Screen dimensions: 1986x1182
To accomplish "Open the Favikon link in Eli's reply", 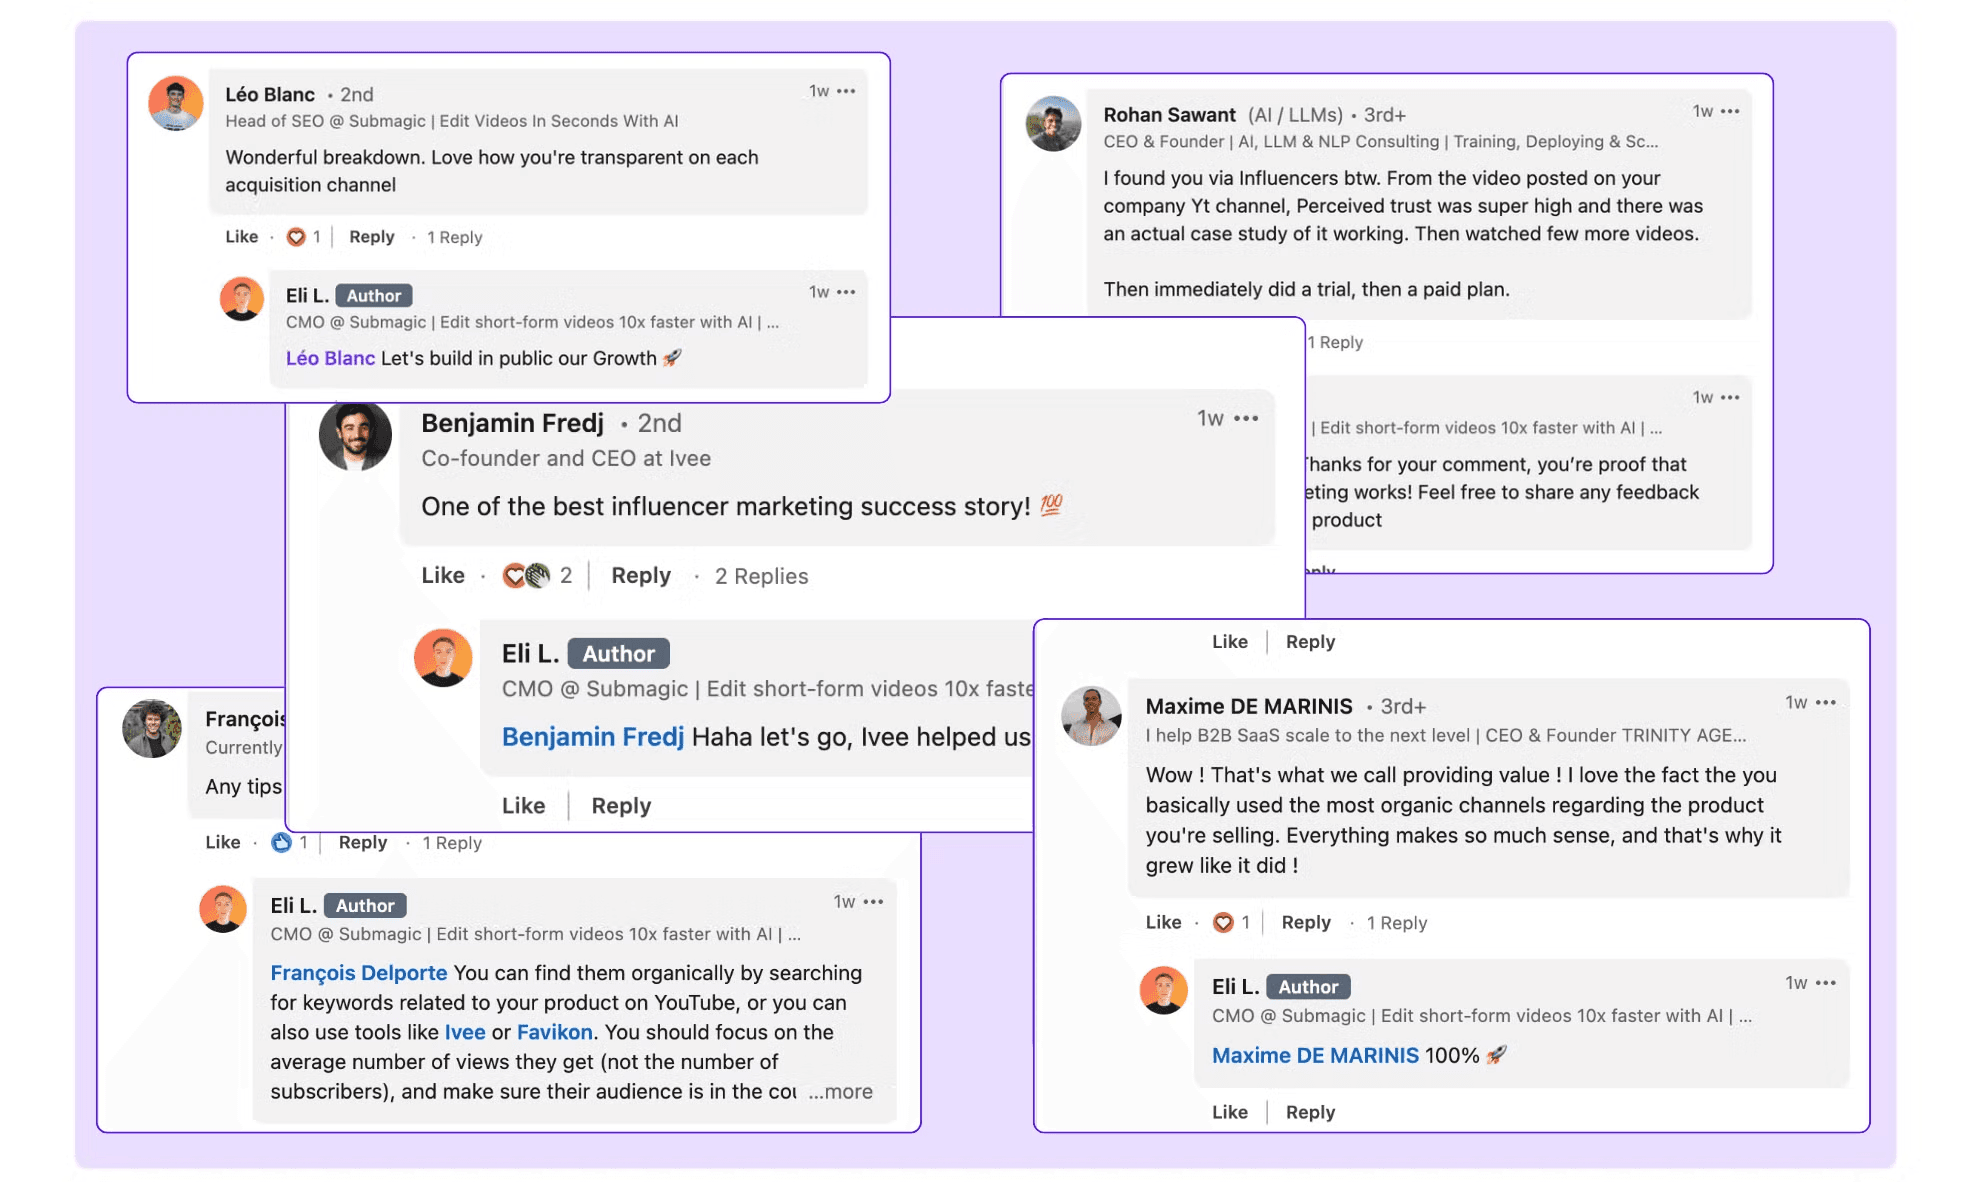I will (x=555, y=1032).
